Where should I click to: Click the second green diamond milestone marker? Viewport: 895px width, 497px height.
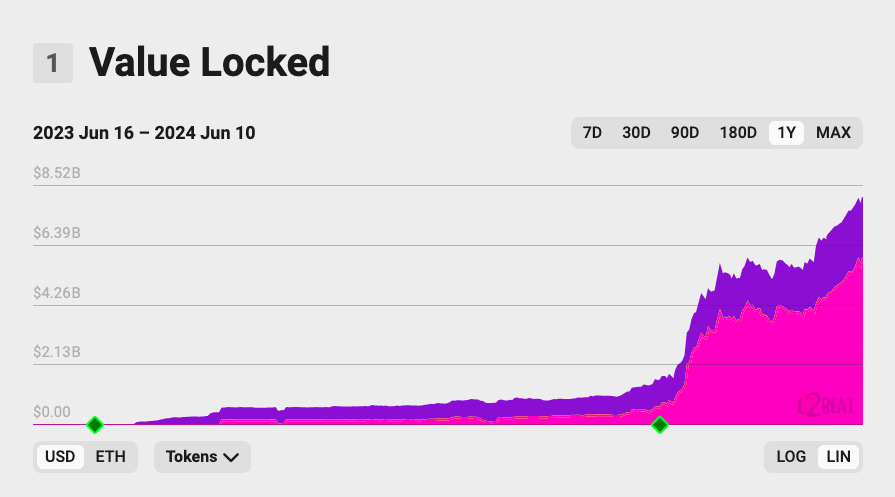tap(659, 425)
